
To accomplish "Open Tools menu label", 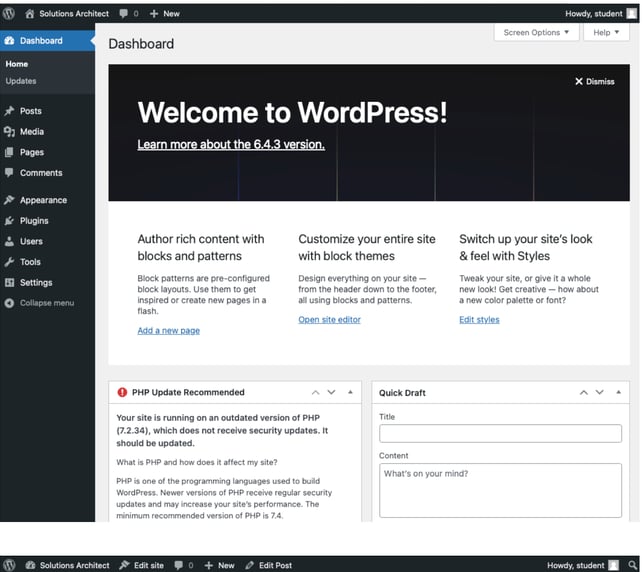I will pos(30,262).
